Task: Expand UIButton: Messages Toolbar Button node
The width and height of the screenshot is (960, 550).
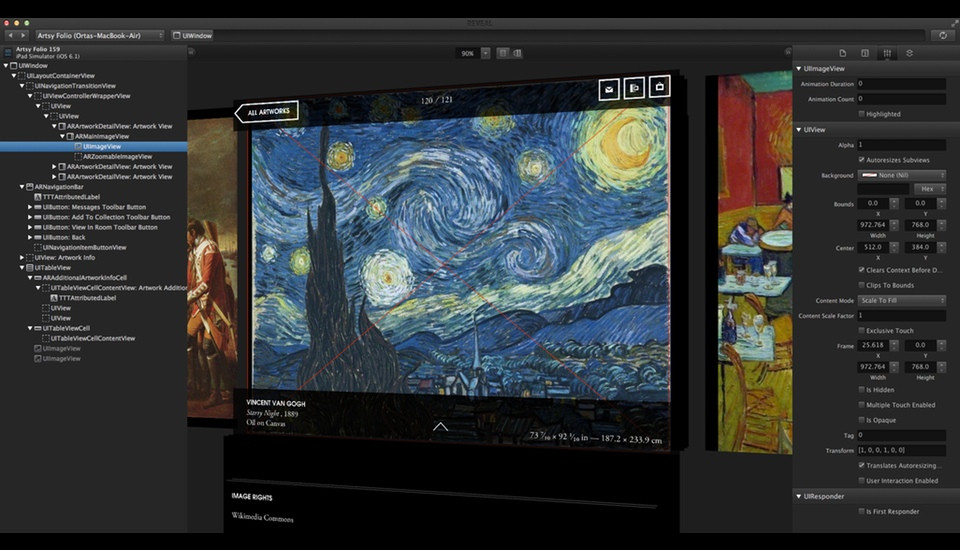Action: coord(29,207)
